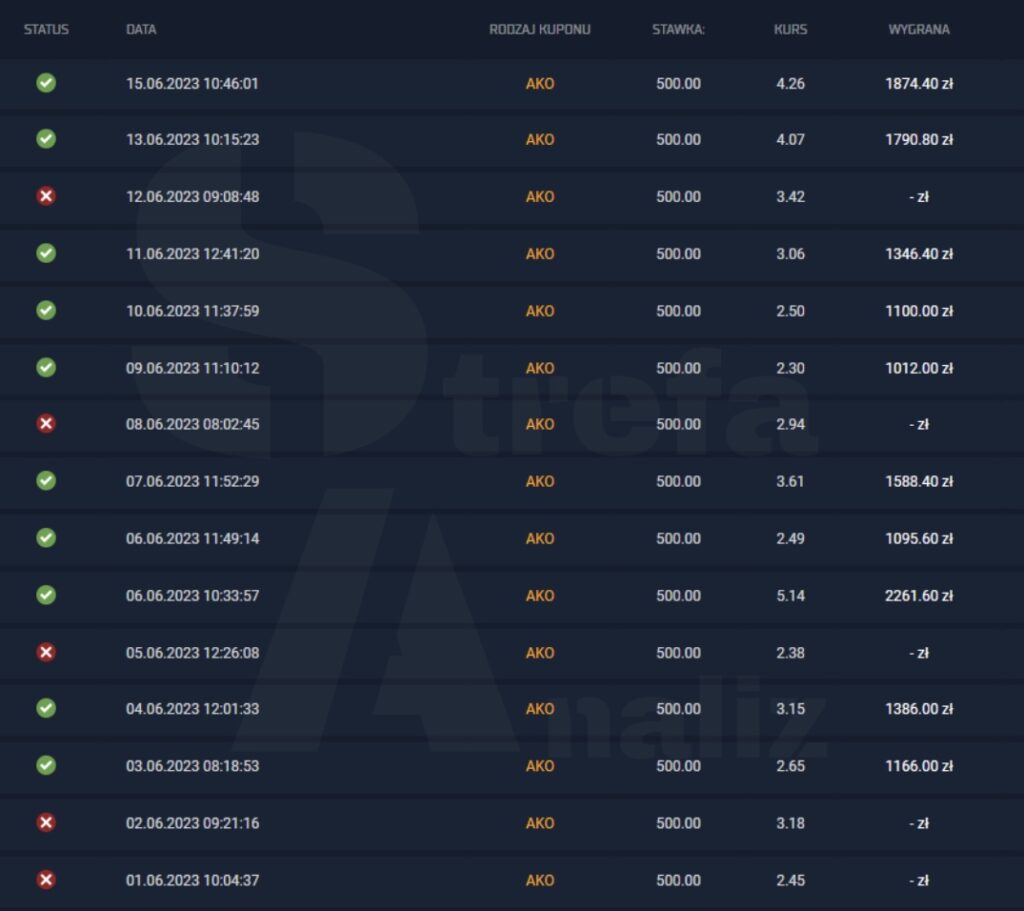1024x911 pixels.
Task: Select date 09.06.2023 11:10:12
Action: (x=192, y=368)
